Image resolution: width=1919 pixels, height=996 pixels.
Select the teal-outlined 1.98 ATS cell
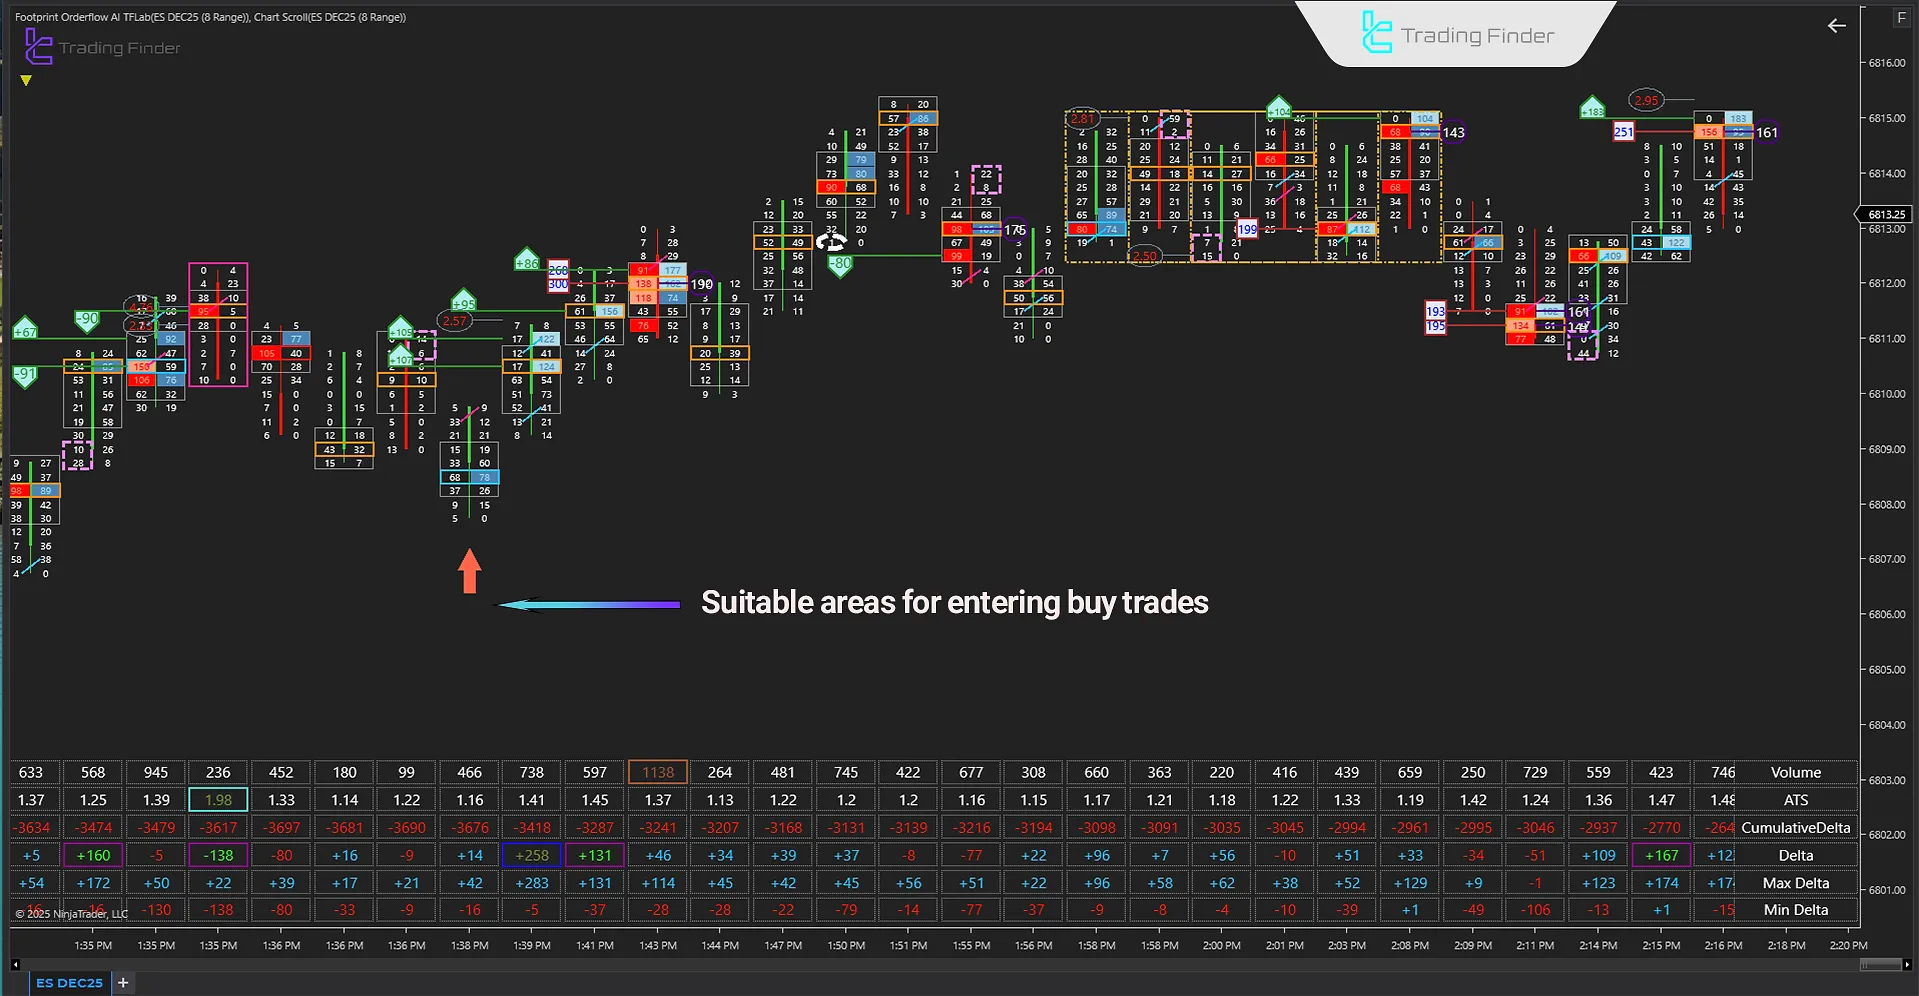217,800
